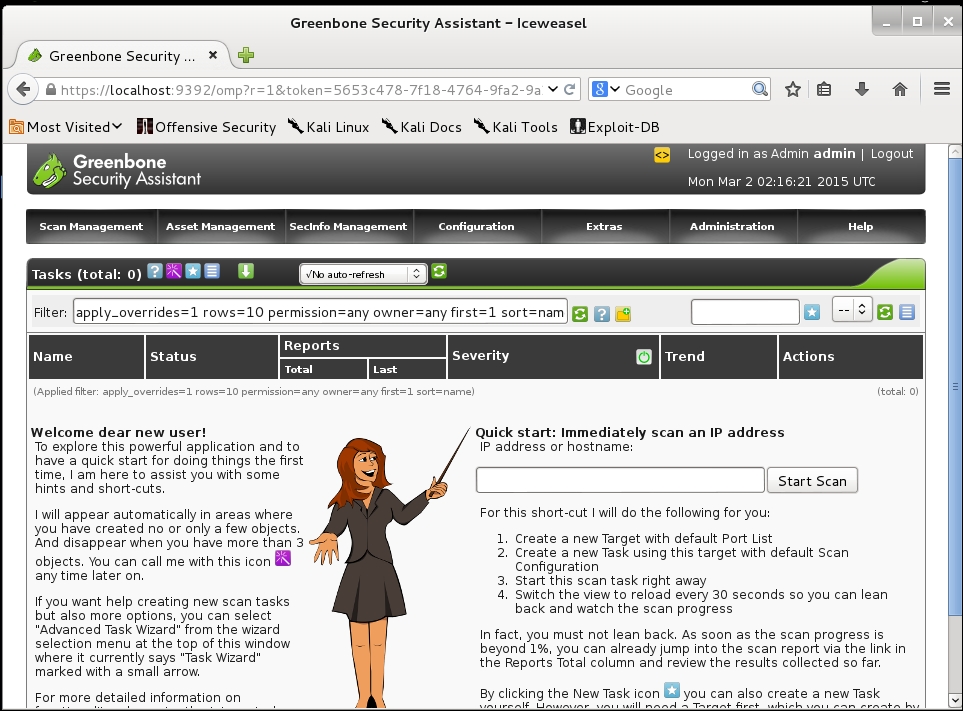Image resolution: width=963 pixels, height=711 pixels.
Task: Sort tasks by Name column
Action: (53, 357)
